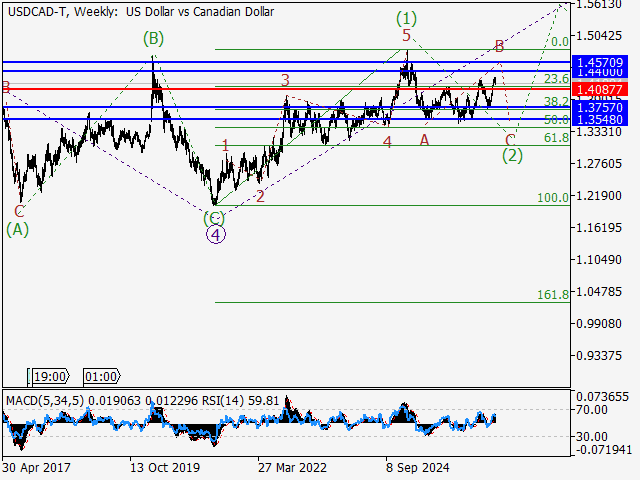Select the red wave A label near Sep 2024
This screenshot has height=480, width=640.
[424, 140]
